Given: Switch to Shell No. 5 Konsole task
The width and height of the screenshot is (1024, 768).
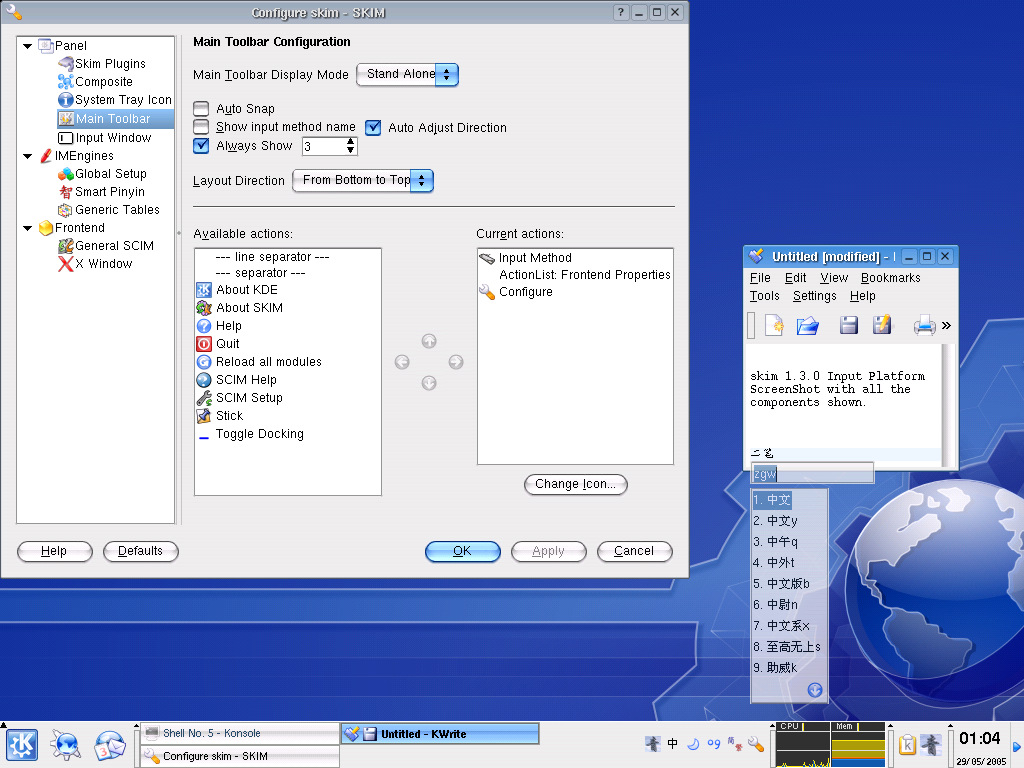Looking at the screenshot, I should 240,733.
